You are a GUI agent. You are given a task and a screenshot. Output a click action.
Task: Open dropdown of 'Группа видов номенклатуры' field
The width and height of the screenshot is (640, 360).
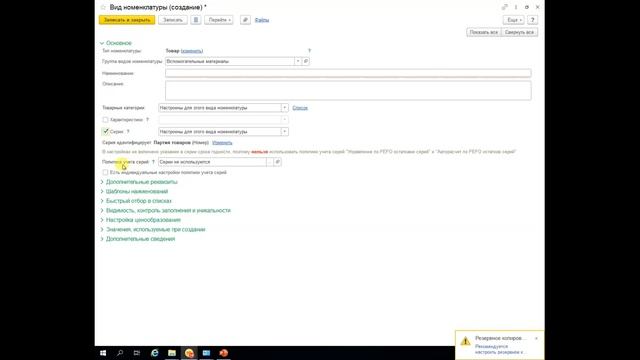pos(298,61)
